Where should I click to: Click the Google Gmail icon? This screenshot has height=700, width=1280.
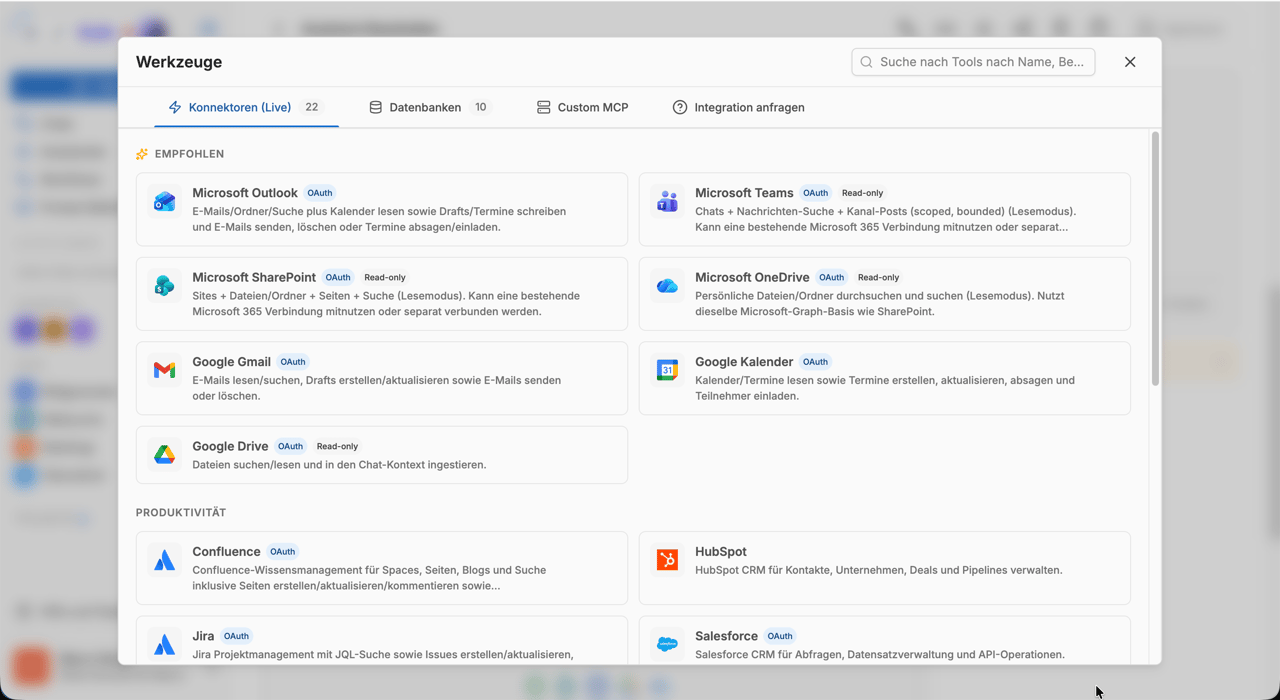point(164,371)
